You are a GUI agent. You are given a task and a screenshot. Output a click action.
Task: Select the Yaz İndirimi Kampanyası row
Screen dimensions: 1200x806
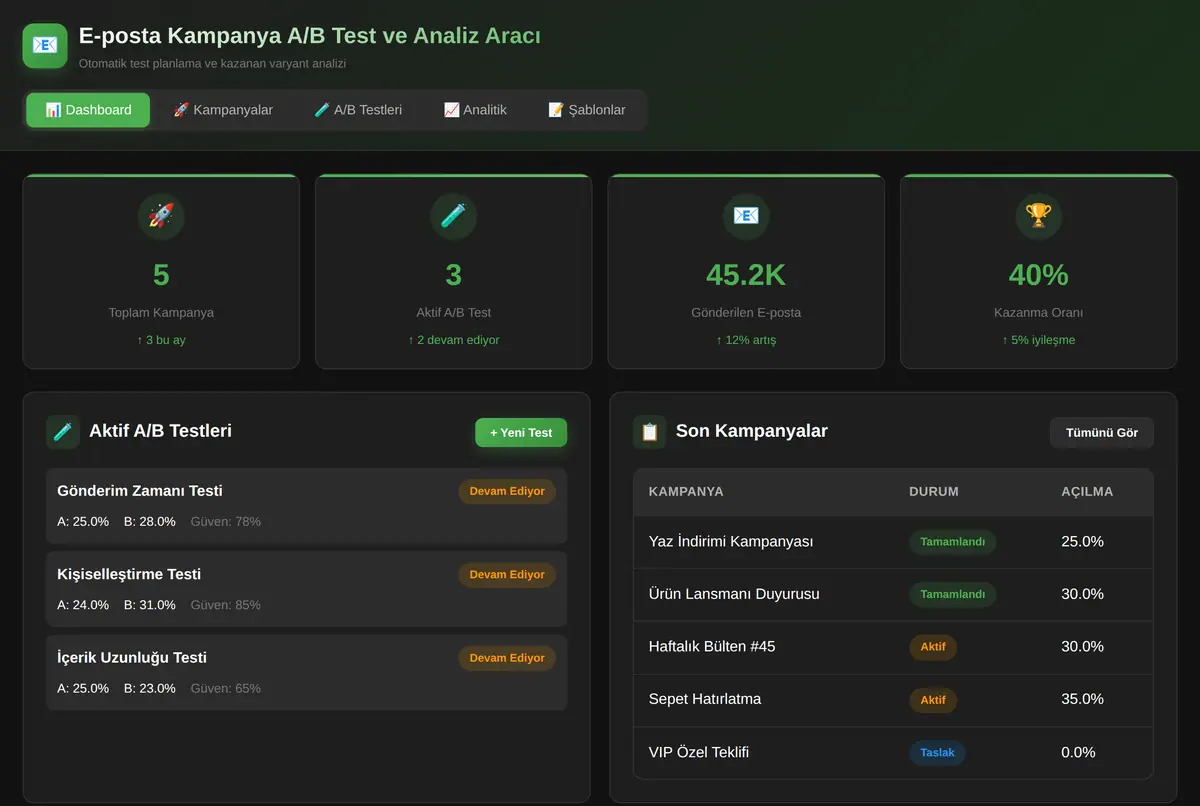(893, 542)
